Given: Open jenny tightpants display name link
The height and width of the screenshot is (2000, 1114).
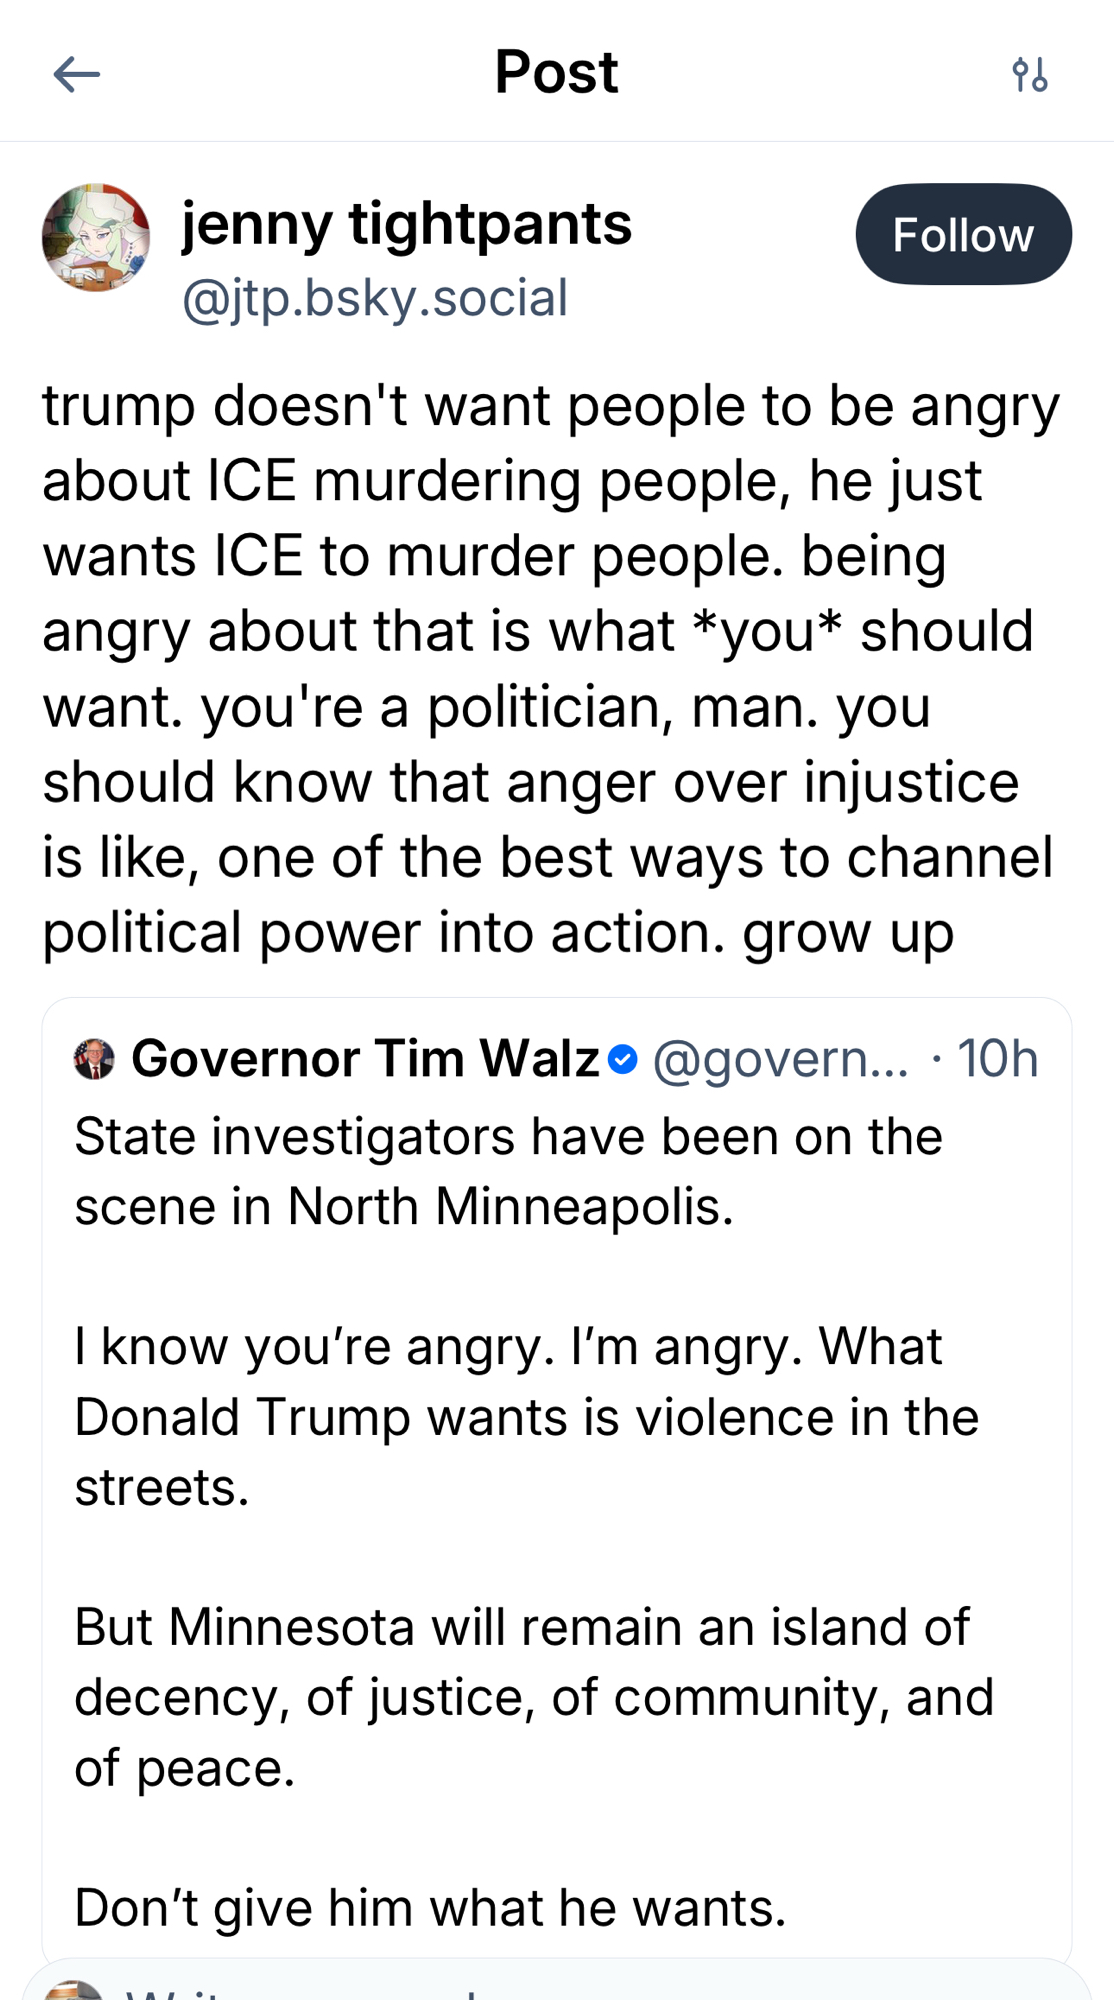Looking at the screenshot, I should pos(406,222).
